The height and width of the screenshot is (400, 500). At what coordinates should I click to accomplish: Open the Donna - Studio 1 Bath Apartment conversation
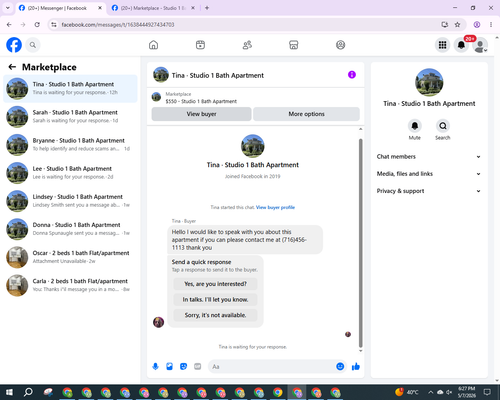[x=70, y=229]
